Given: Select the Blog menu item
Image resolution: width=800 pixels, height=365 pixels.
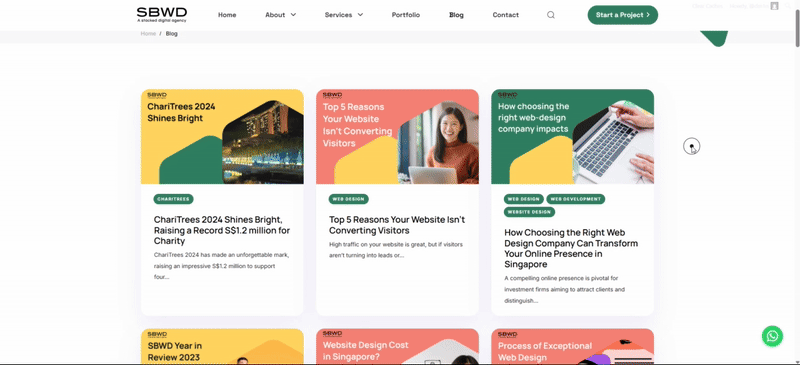Looking at the screenshot, I should pyautogui.click(x=456, y=15).
